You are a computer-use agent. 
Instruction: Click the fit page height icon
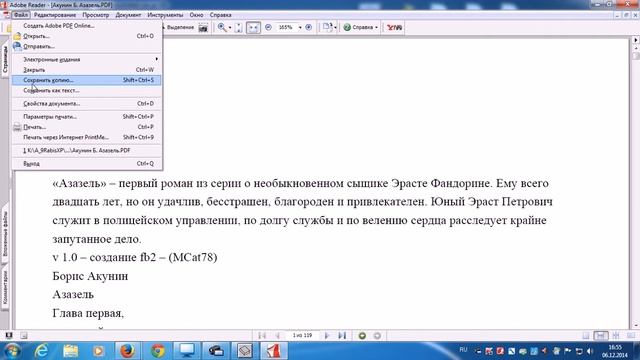[x=239, y=27]
